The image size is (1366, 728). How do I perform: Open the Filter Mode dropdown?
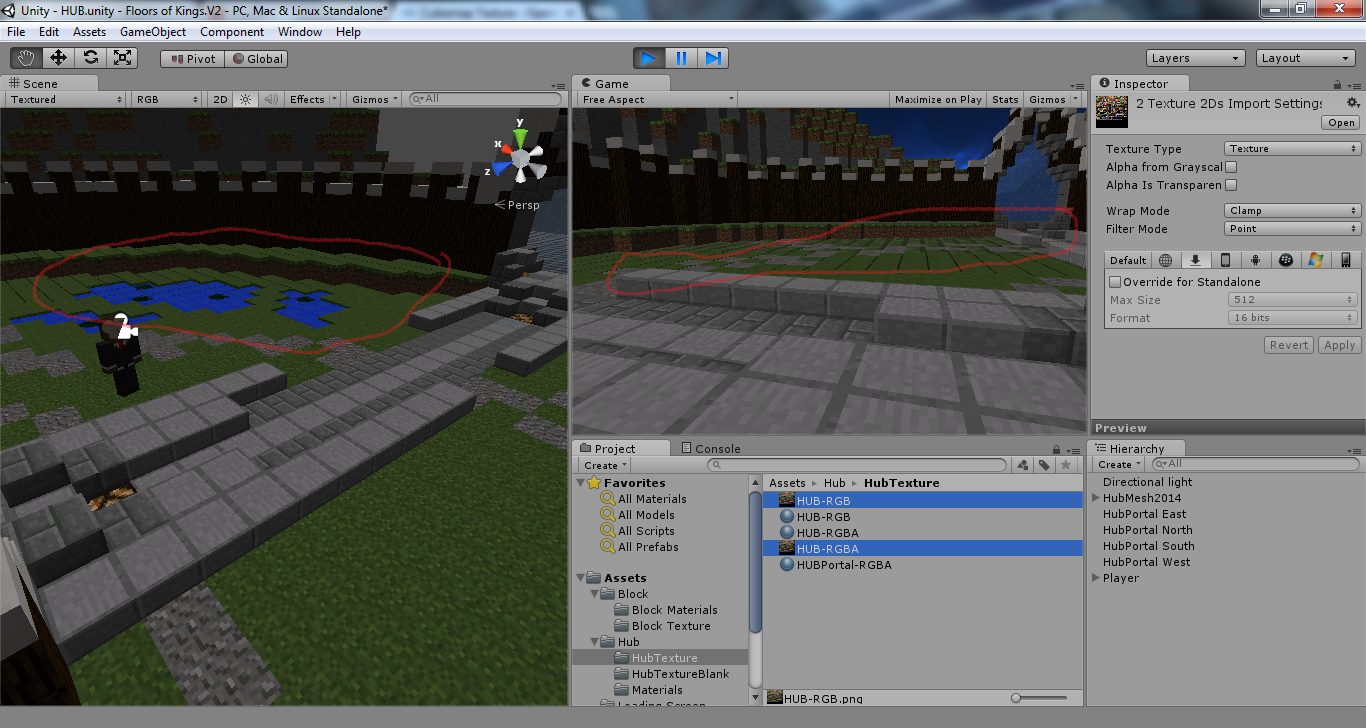click(x=1292, y=229)
